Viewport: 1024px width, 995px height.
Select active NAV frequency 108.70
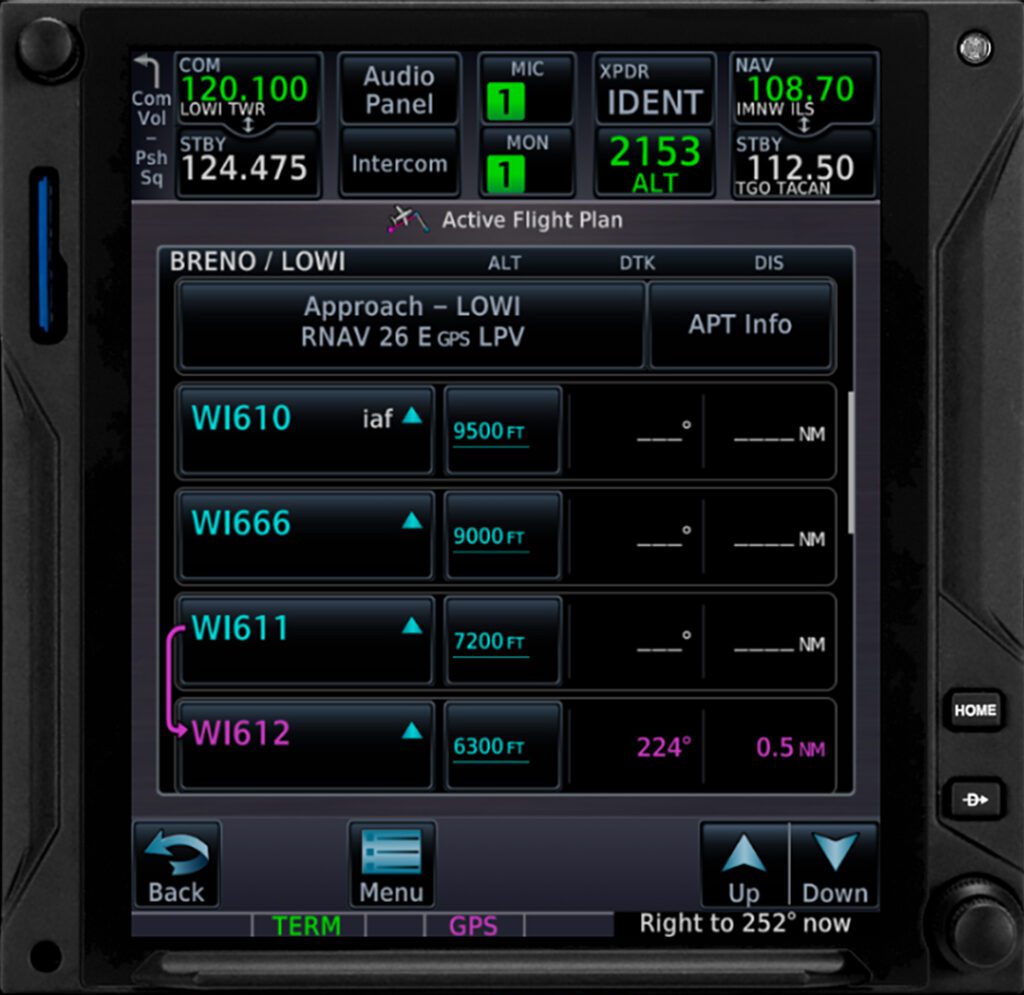click(803, 88)
